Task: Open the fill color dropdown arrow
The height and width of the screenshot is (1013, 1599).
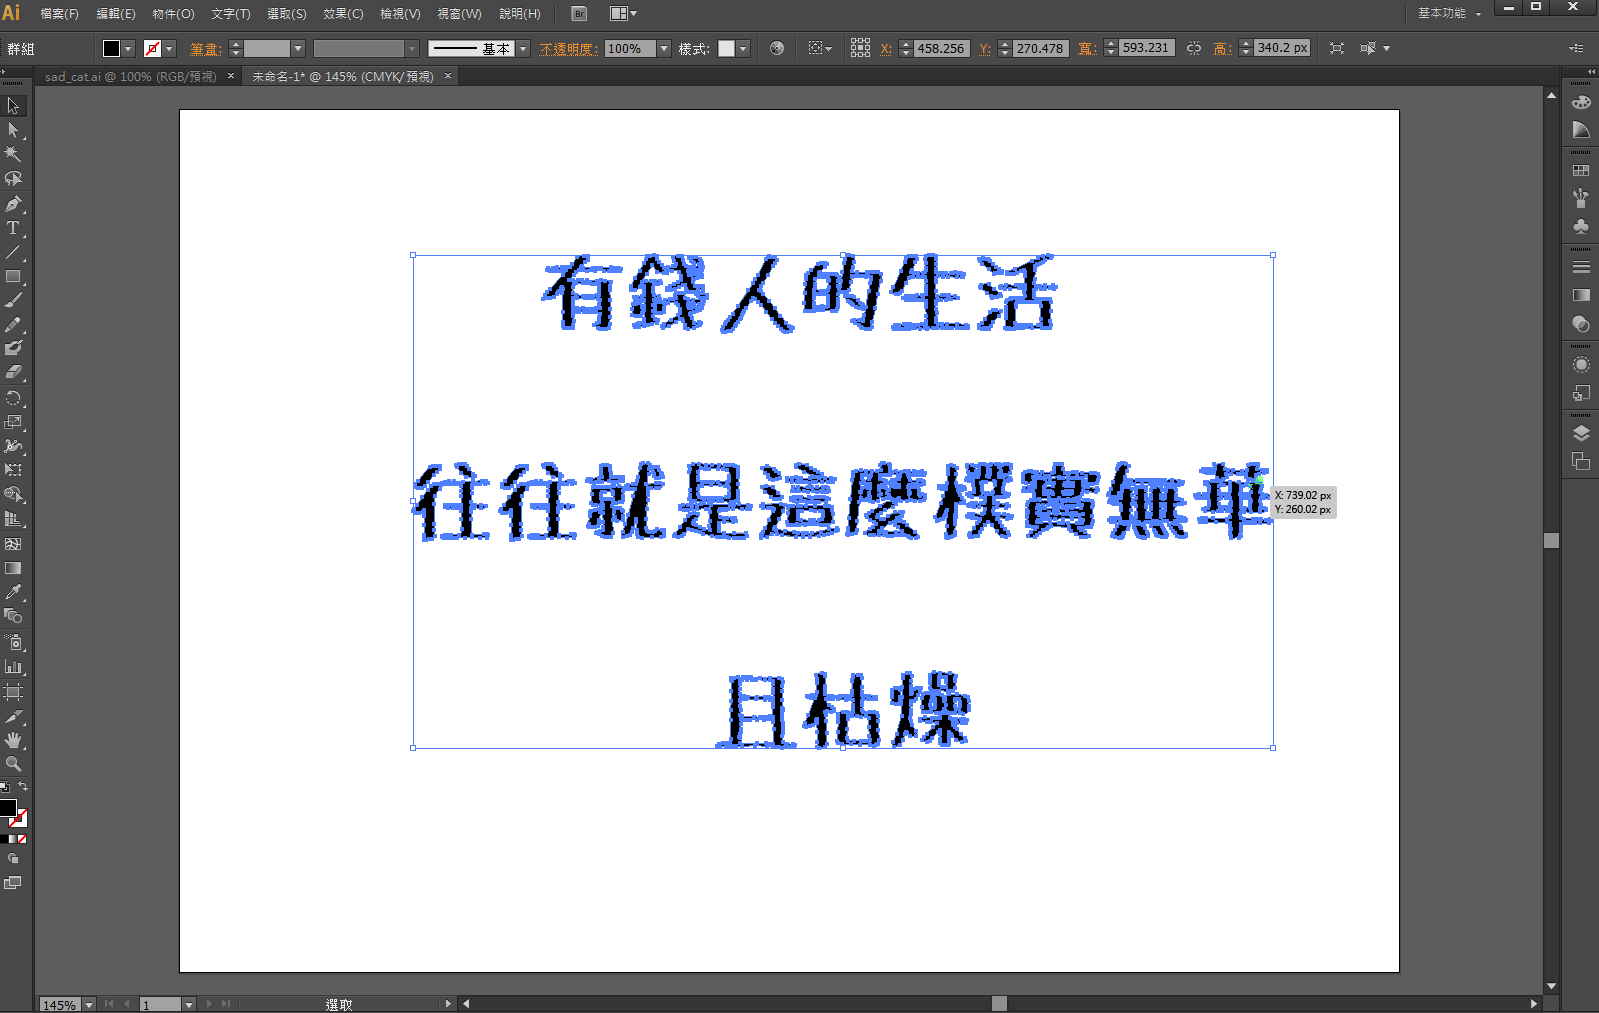Action: [129, 49]
